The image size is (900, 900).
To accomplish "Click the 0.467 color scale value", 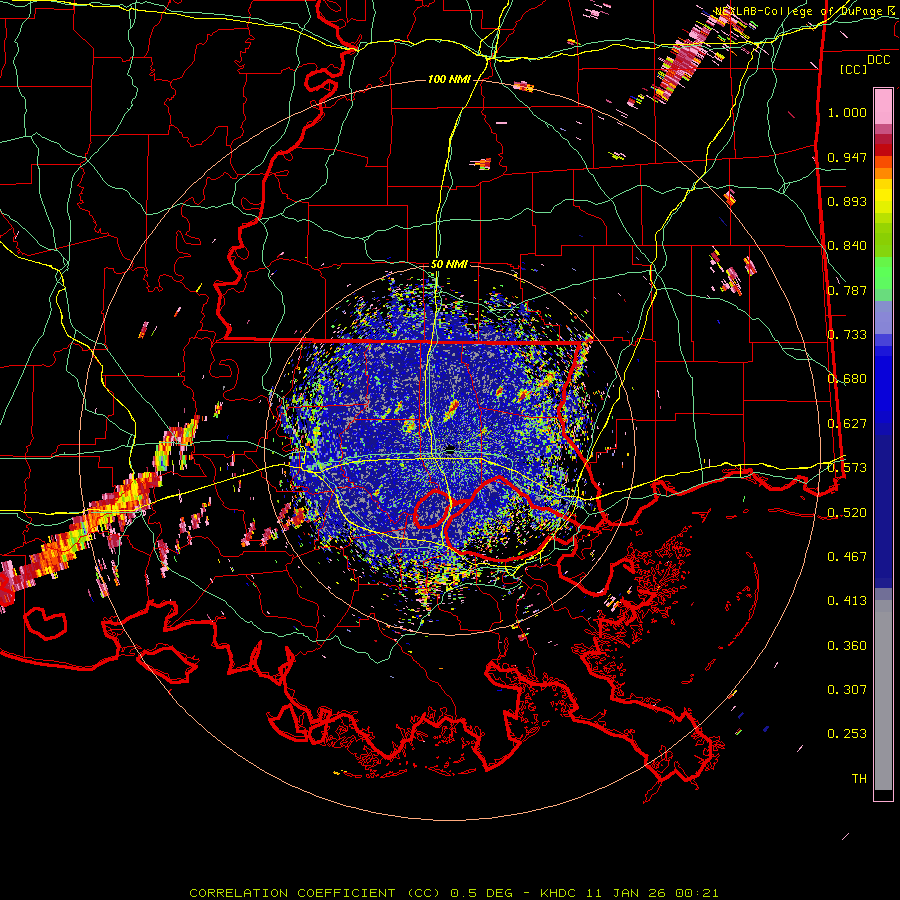I will point(847,557).
